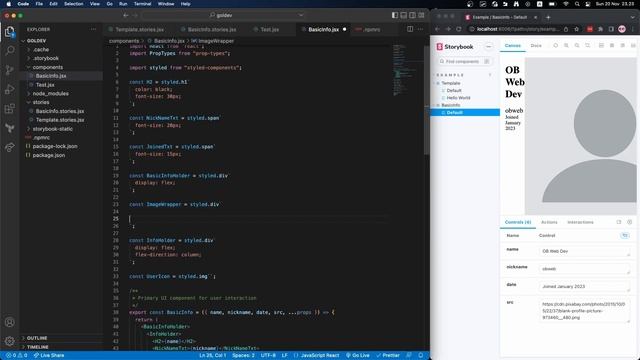Click Go Live in the status bar
Image resolution: width=640 pixels, height=360 pixels.
(x=358, y=355)
